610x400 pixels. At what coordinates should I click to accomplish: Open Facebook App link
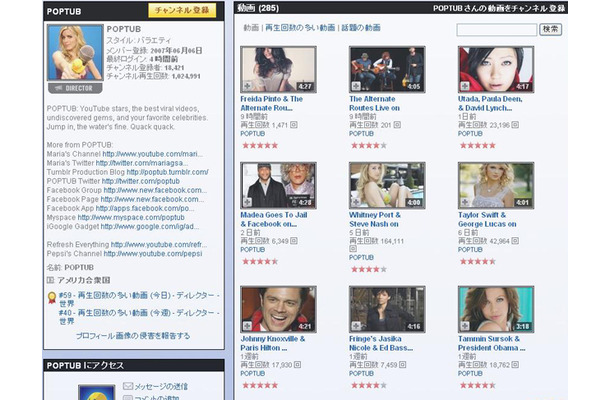point(145,208)
